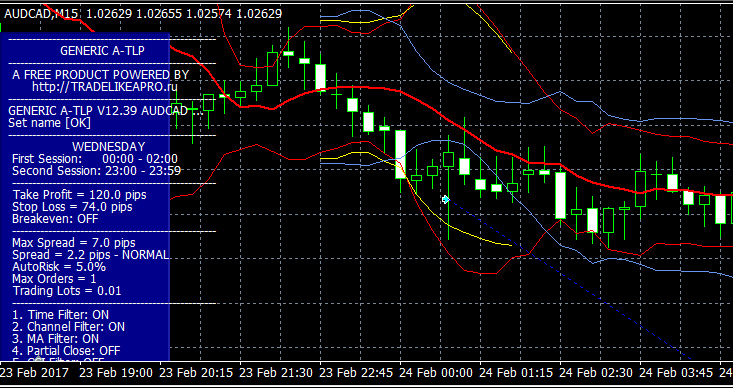Screen dimensions: 733x388
Task: Click the GENERIC A-TLP panel heading
Action: tap(102, 51)
